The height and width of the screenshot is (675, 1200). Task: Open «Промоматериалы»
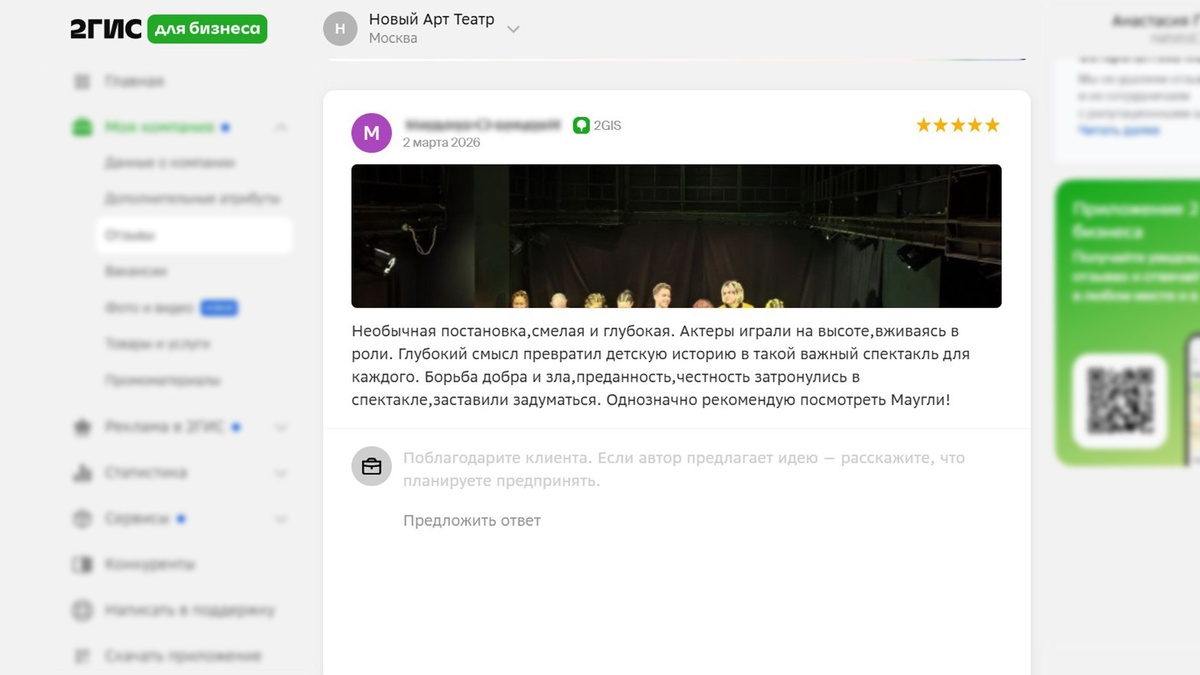[163, 380]
